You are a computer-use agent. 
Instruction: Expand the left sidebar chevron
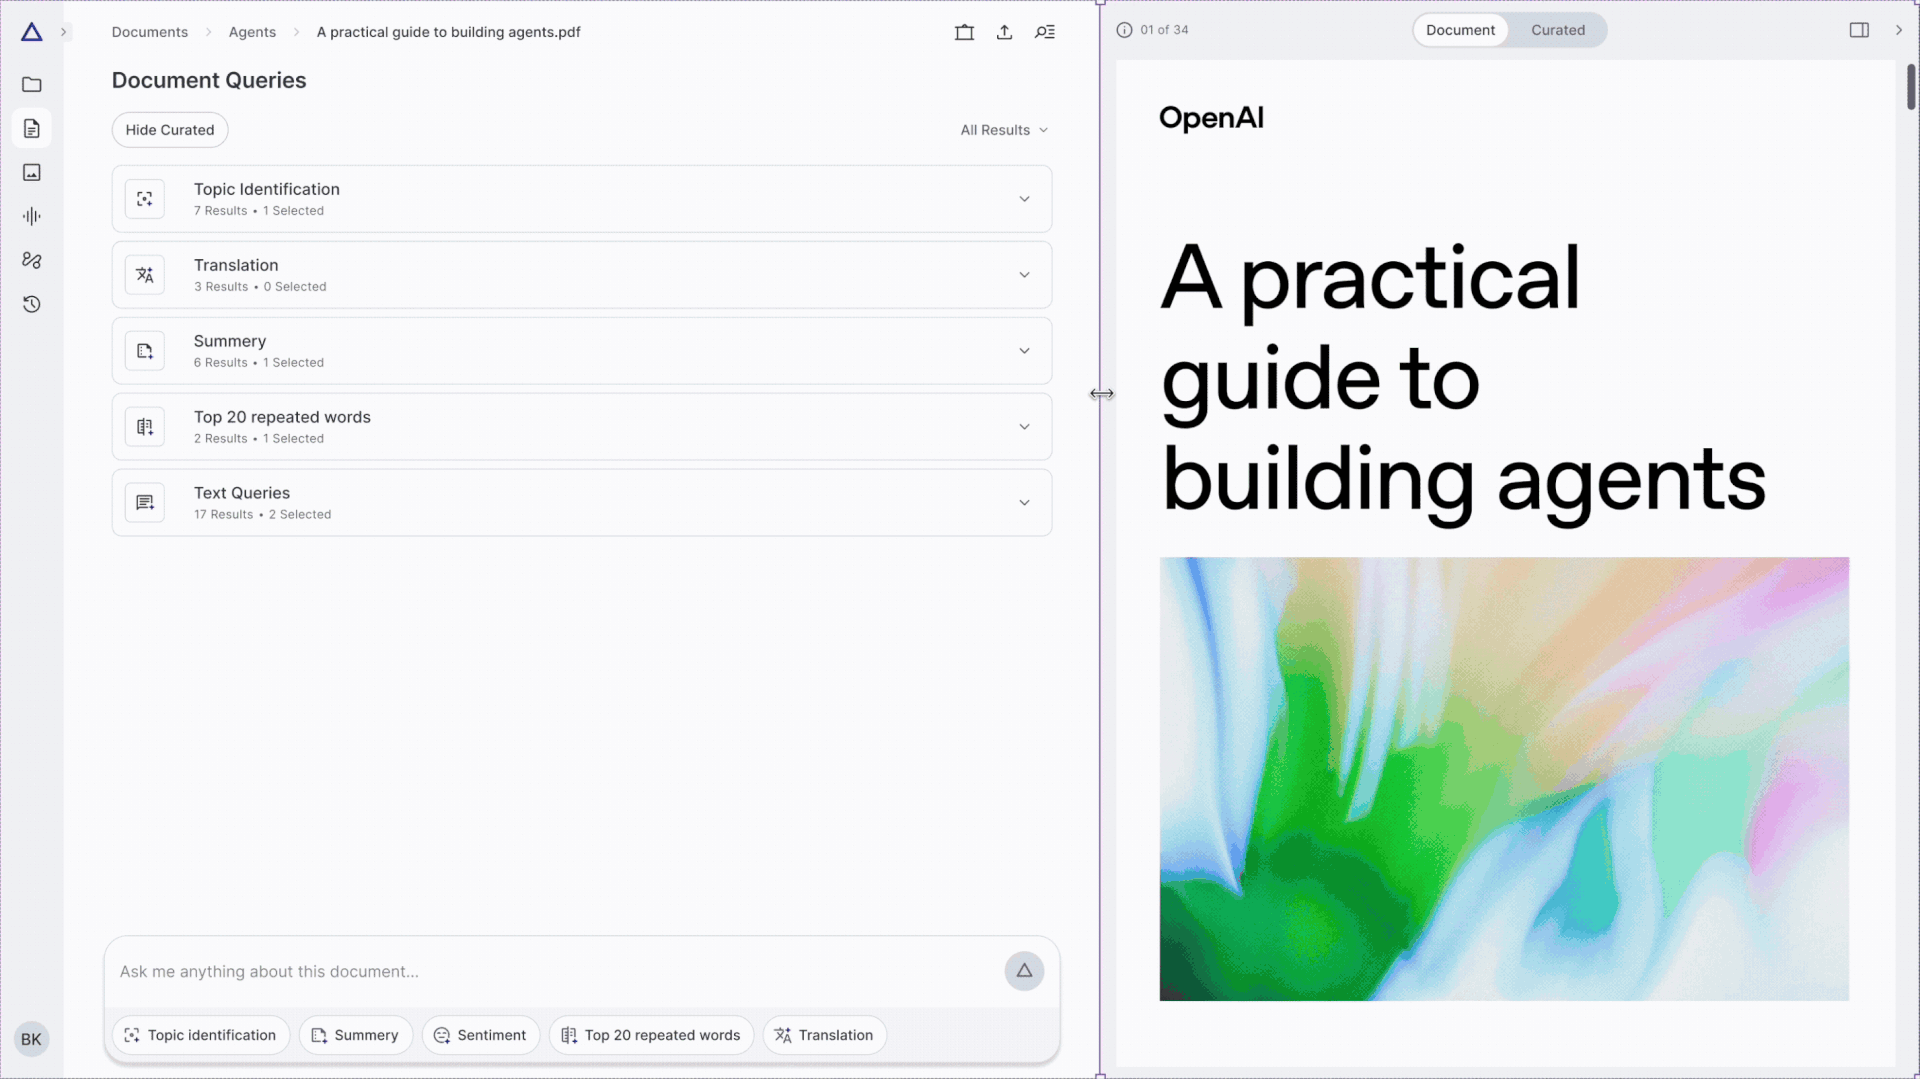pyautogui.click(x=64, y=32)
